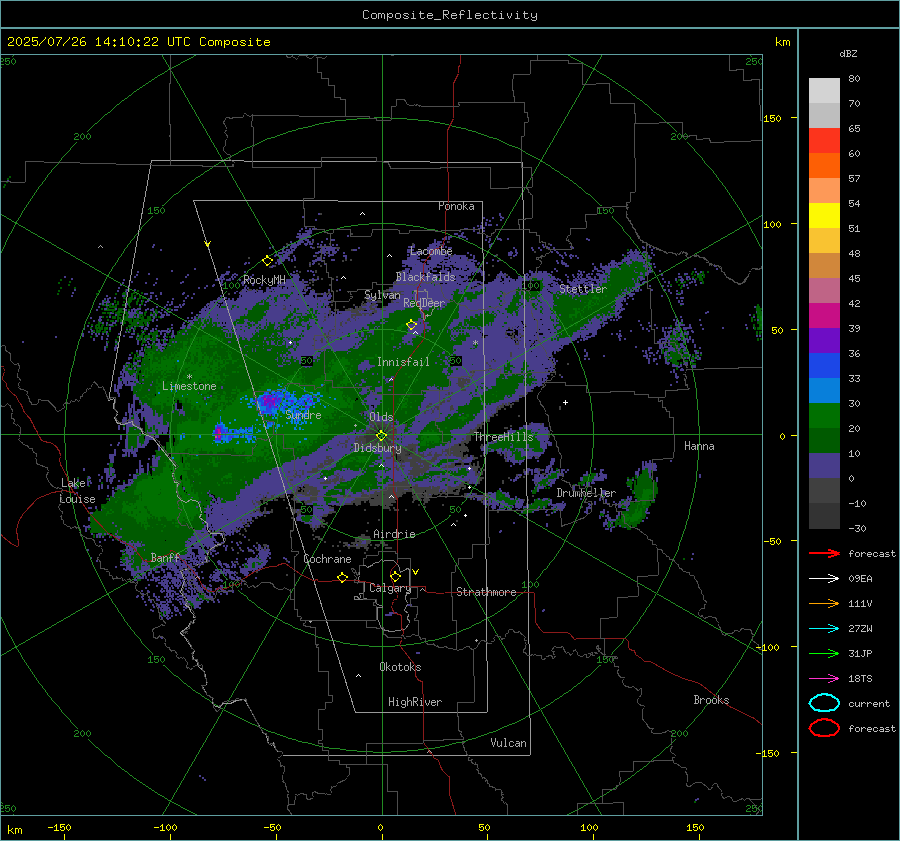Click the green 31JP arrow icon

[x=824, y=653]
